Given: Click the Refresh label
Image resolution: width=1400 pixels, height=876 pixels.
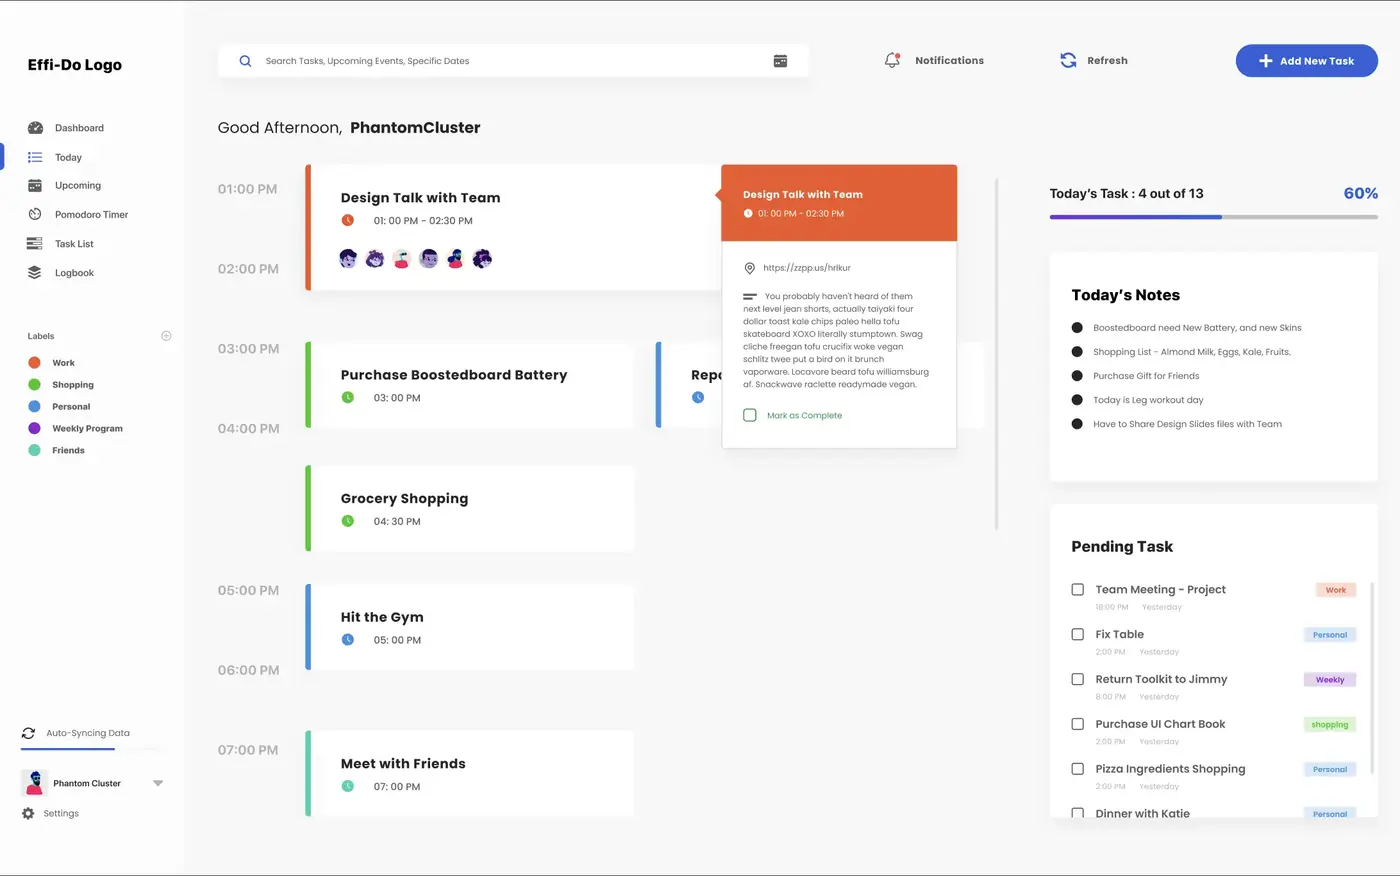Looking at the screenshot, I should point(1107,61).
